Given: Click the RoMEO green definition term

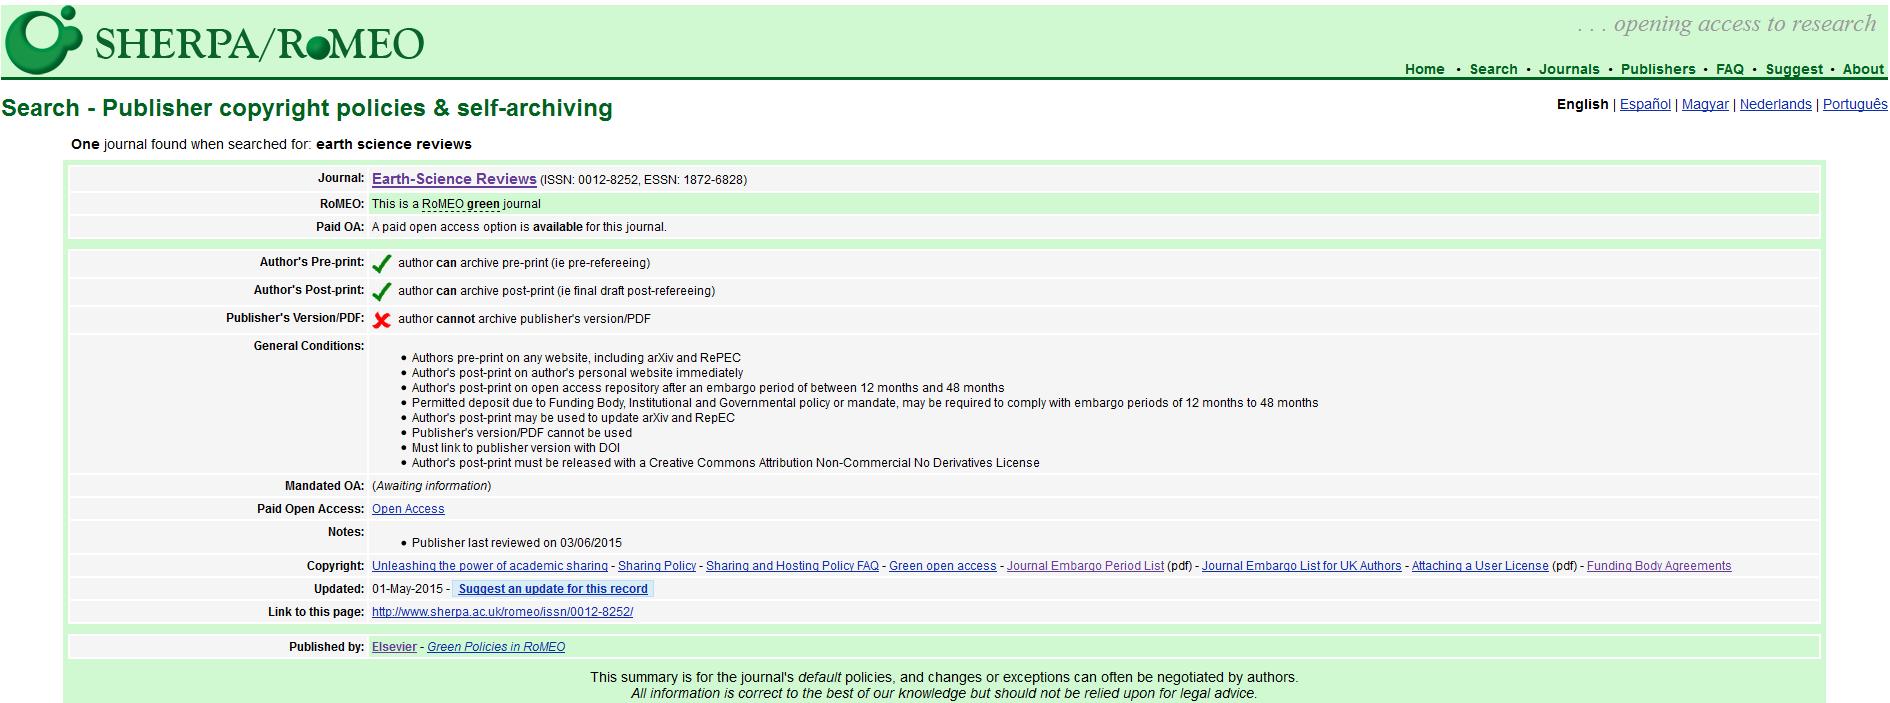Looking at the screenshot, I should click(460, 204).
